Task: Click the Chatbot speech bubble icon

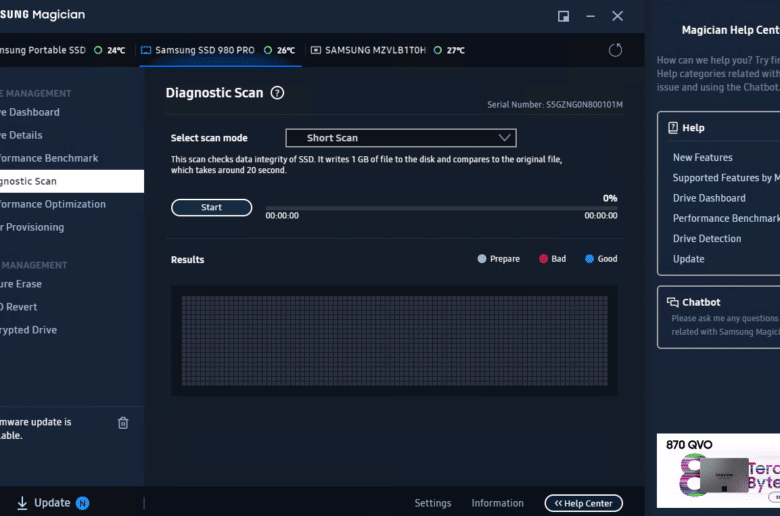Action: [x=673, y=302]
